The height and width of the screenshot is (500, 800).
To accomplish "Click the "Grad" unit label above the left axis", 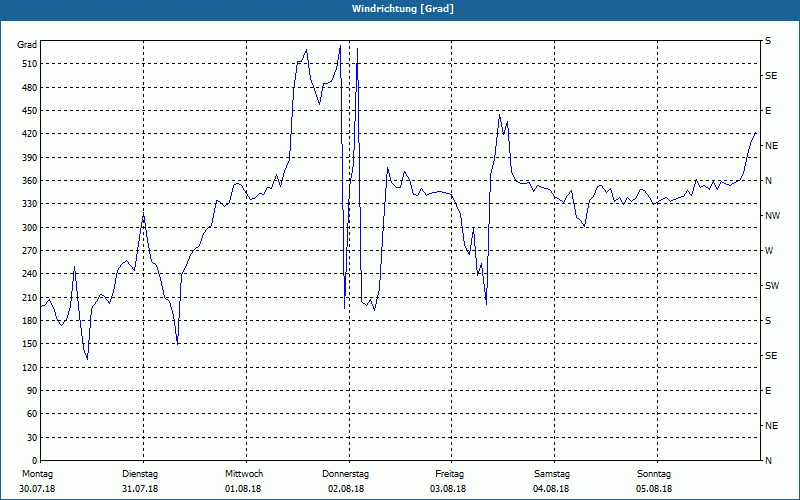I will (x=27, y=45).
